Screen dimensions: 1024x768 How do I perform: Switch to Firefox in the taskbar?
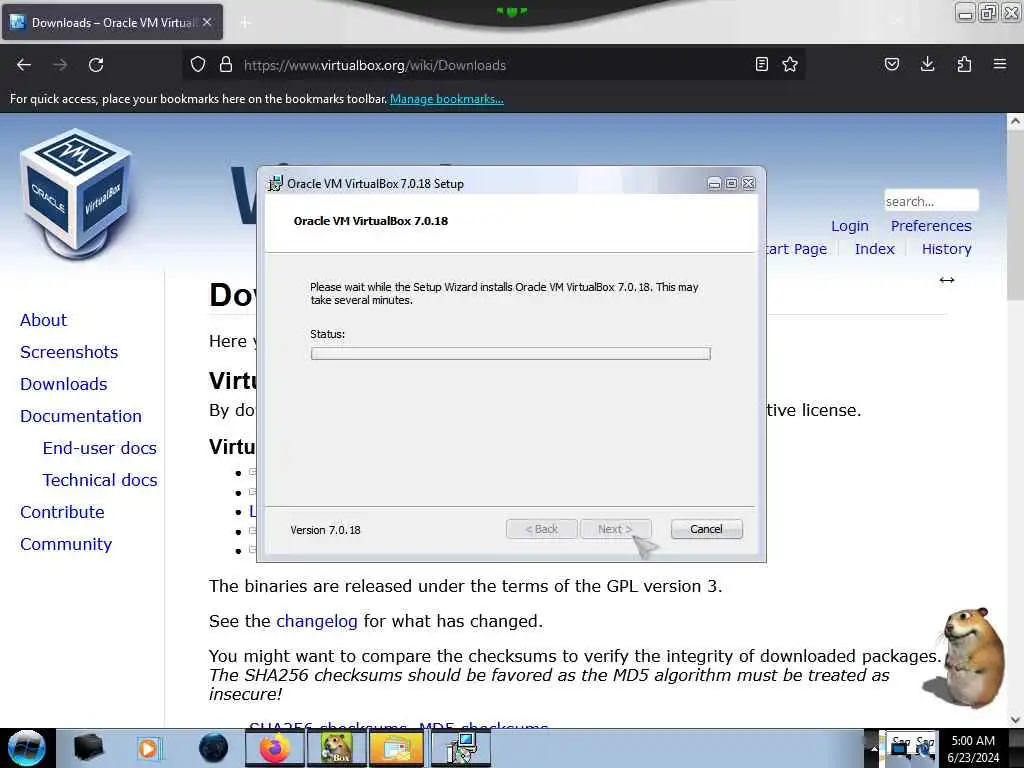point(274,748)
